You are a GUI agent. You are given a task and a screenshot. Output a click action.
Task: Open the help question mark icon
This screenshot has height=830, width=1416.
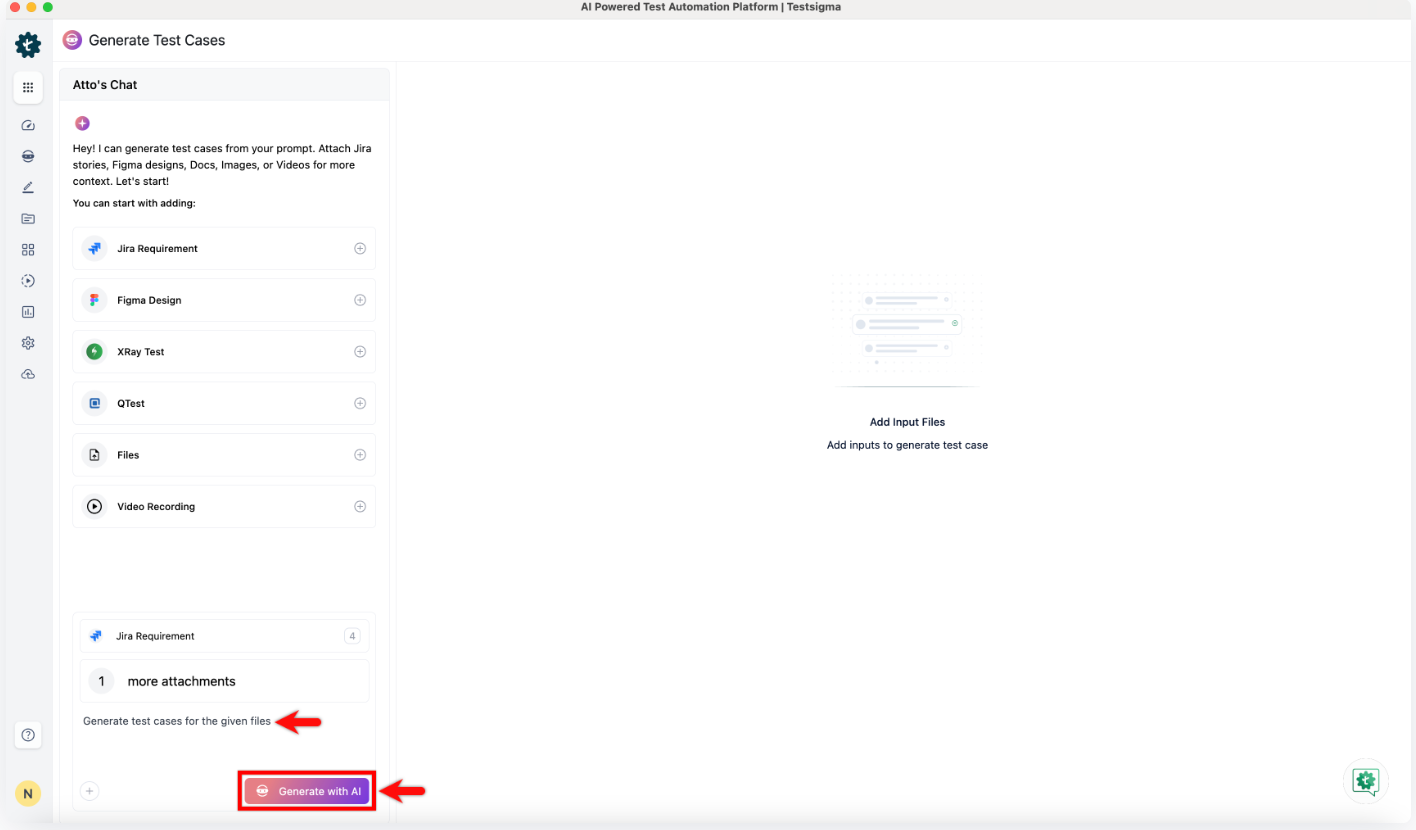click(x=28, y=735)
